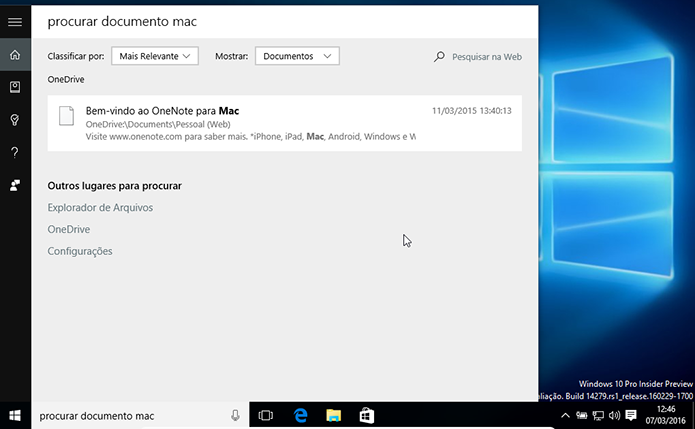Screen dimensions: 695x429
Task: Open the Windows Start button
Action: (15, 416)
